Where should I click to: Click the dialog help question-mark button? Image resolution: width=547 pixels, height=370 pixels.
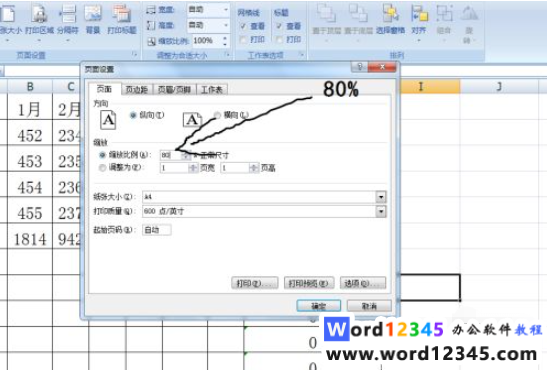tap(360, 67)
